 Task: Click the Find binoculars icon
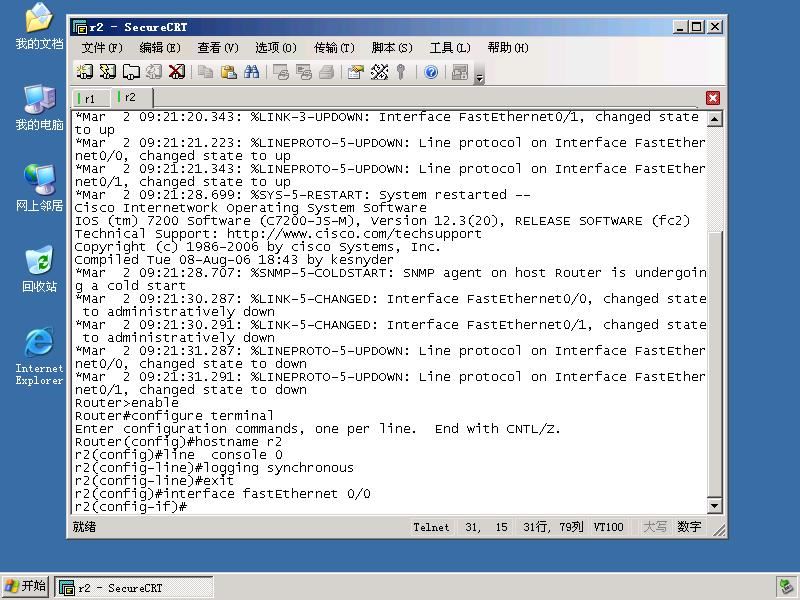click(252, 72)
